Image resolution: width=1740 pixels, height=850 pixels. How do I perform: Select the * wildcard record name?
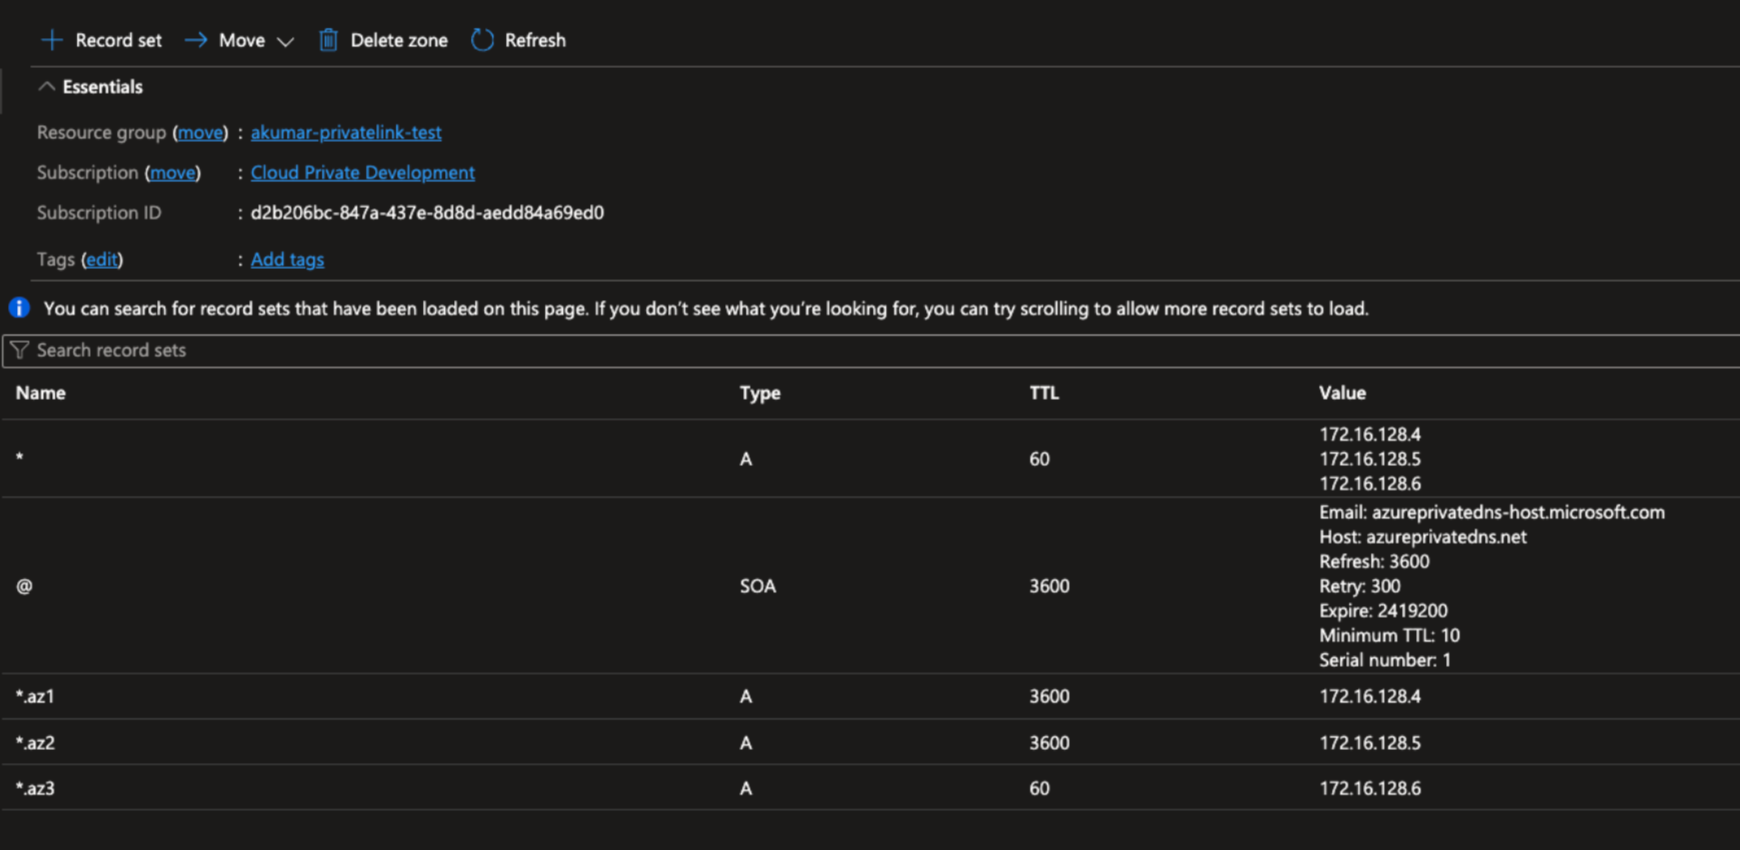coord(20,459)
